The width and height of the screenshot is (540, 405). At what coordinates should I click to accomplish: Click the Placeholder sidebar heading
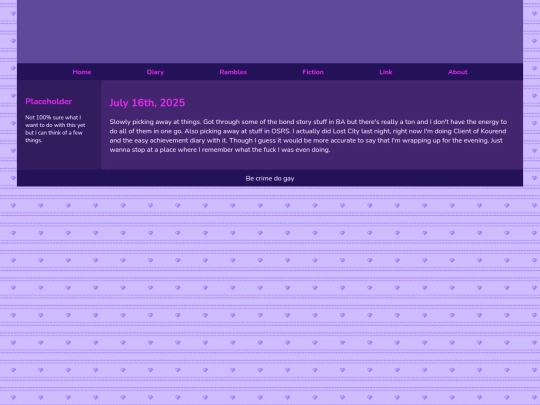[49, 101]
